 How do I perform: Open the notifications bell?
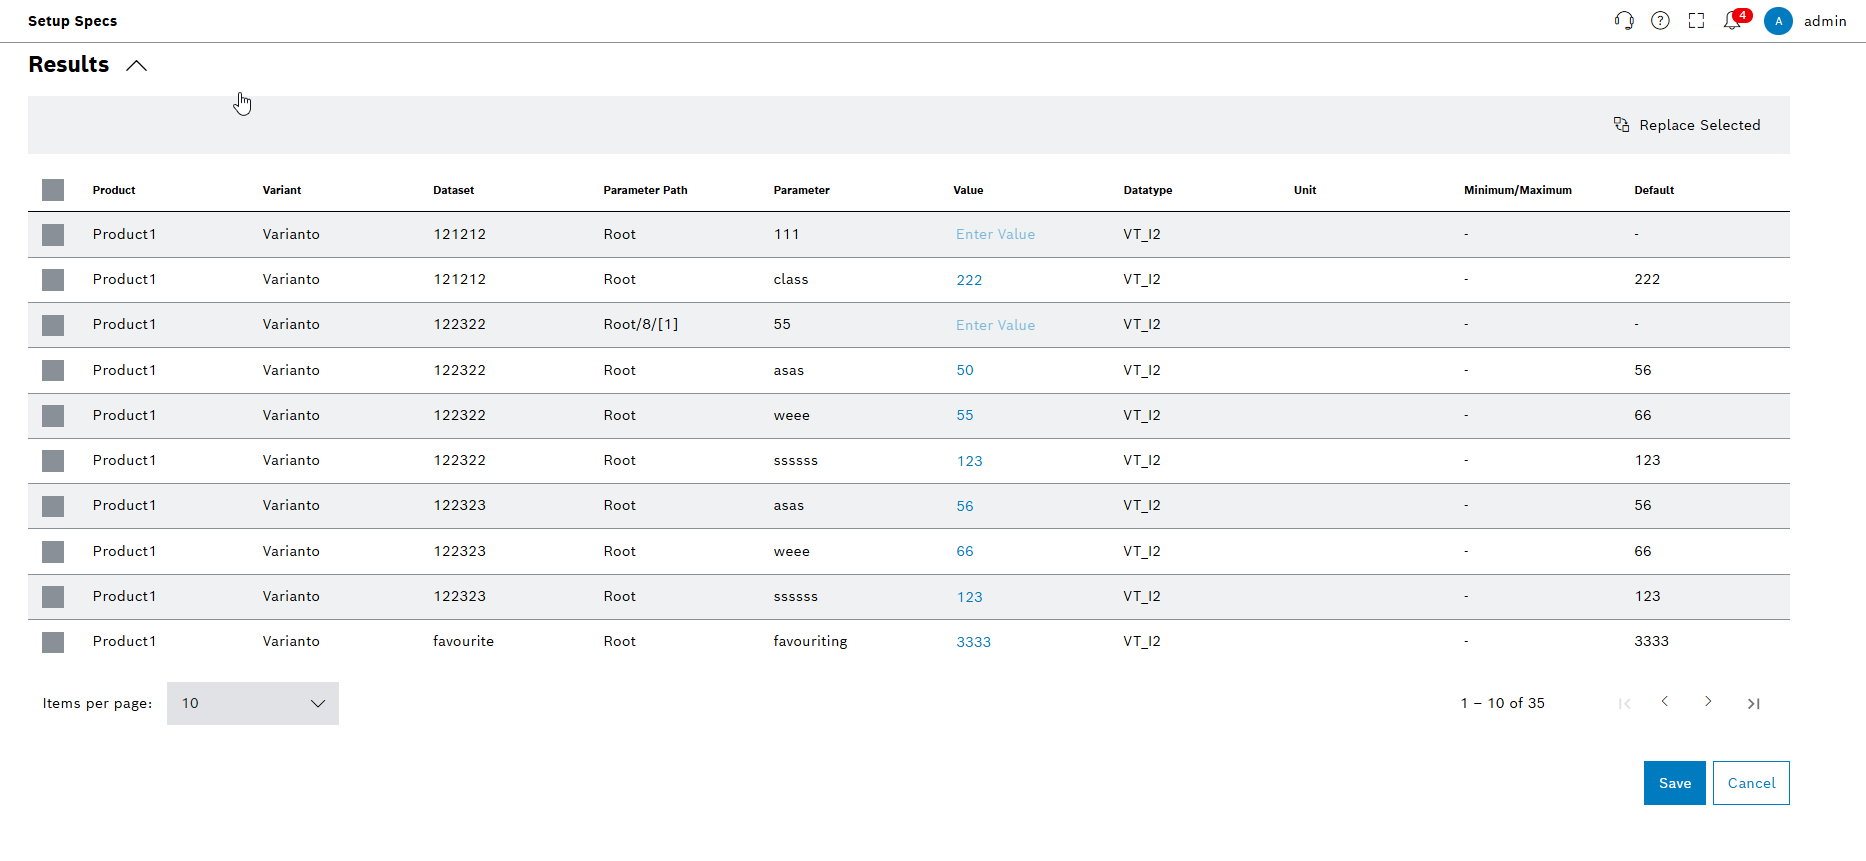(x=1732, y=21)
